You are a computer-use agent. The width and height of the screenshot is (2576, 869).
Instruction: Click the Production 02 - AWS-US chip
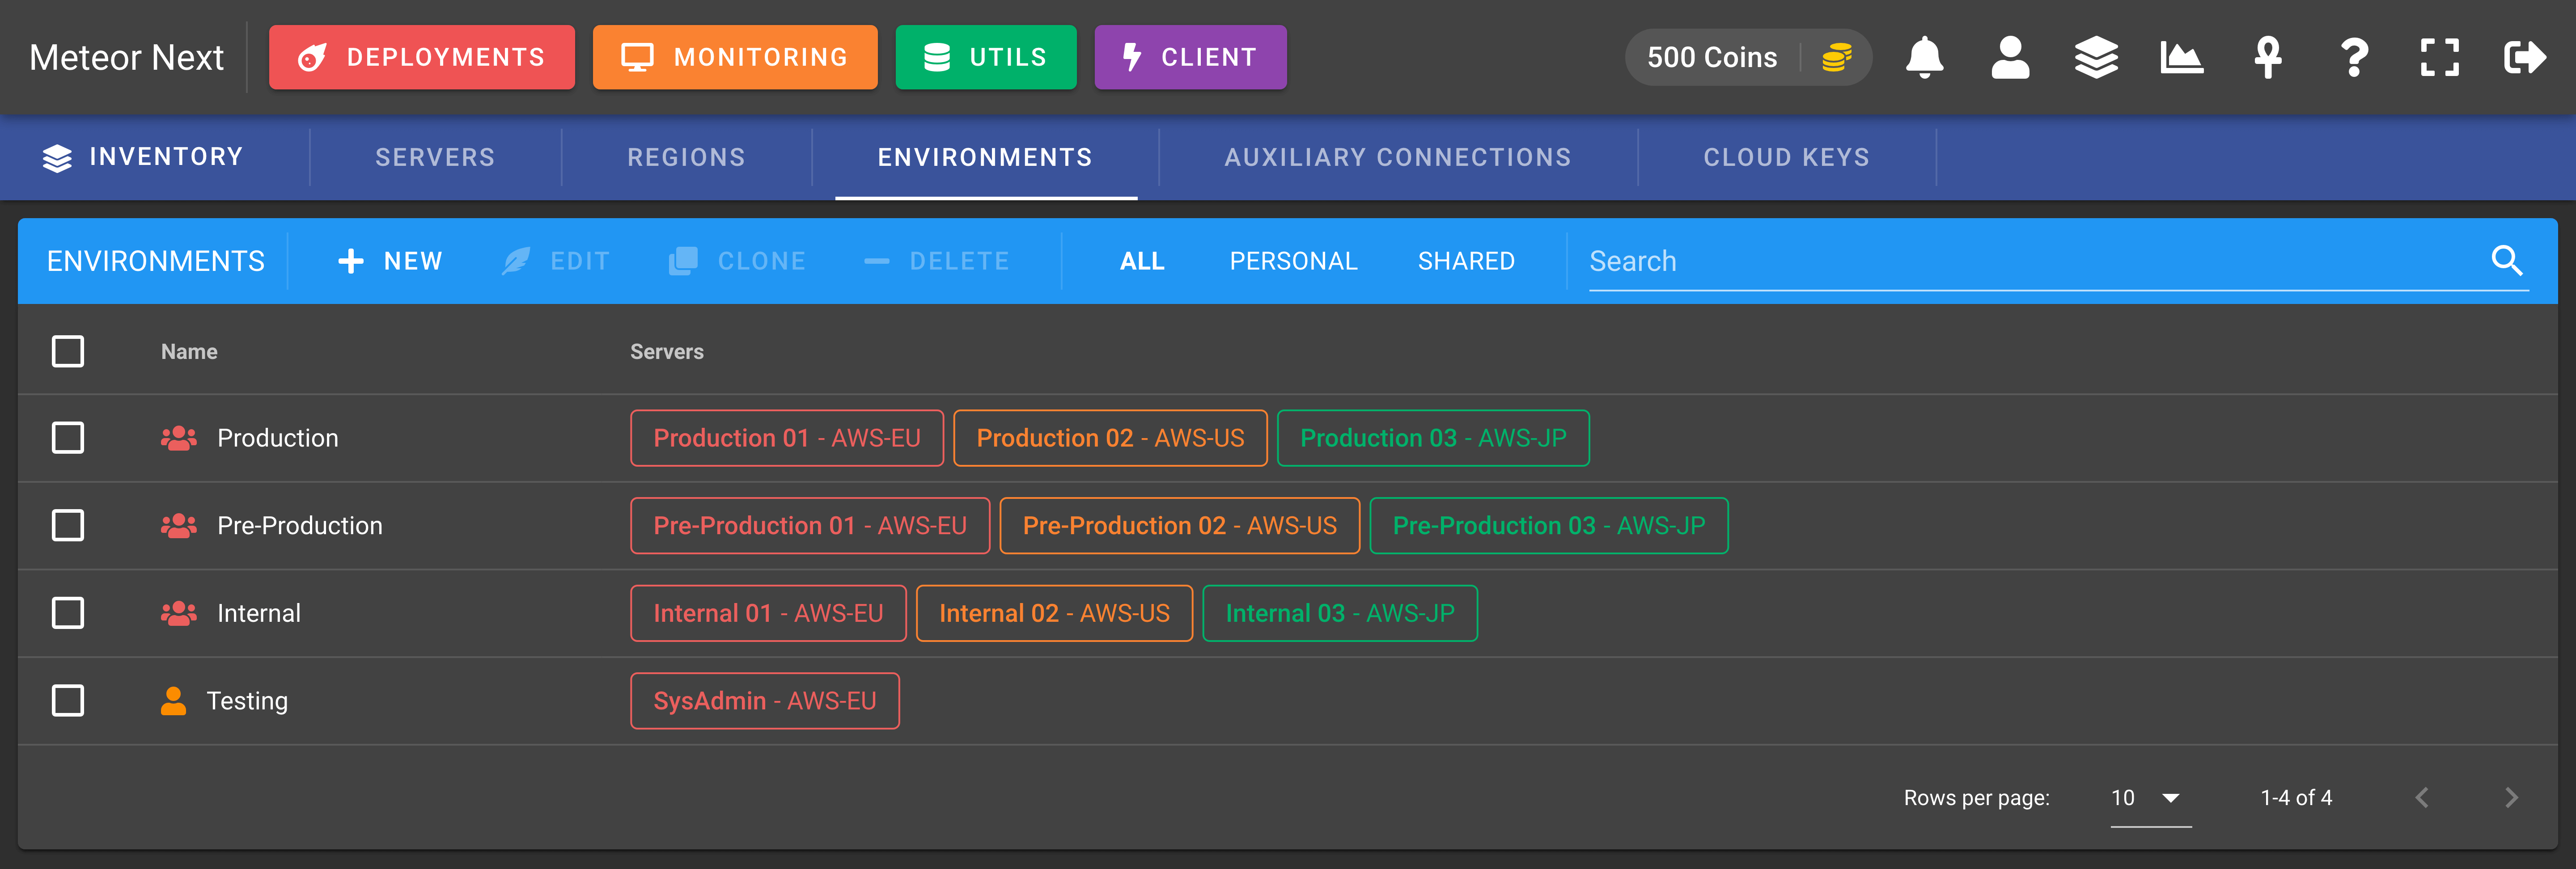pos(1110,438)
